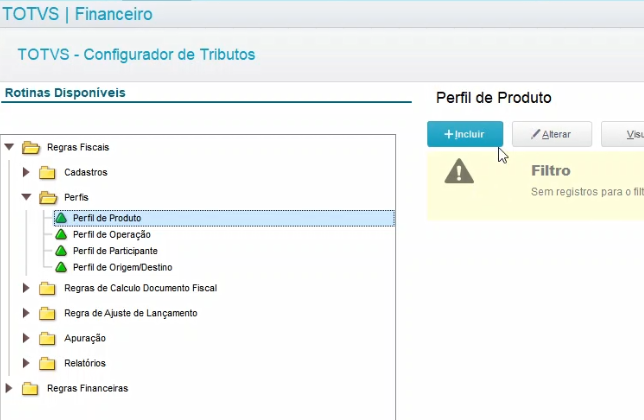The height and width of the screenshot is (420, 644).
Task: Collapse the Regras Fiscais tree node
Action: click(9, 147)
